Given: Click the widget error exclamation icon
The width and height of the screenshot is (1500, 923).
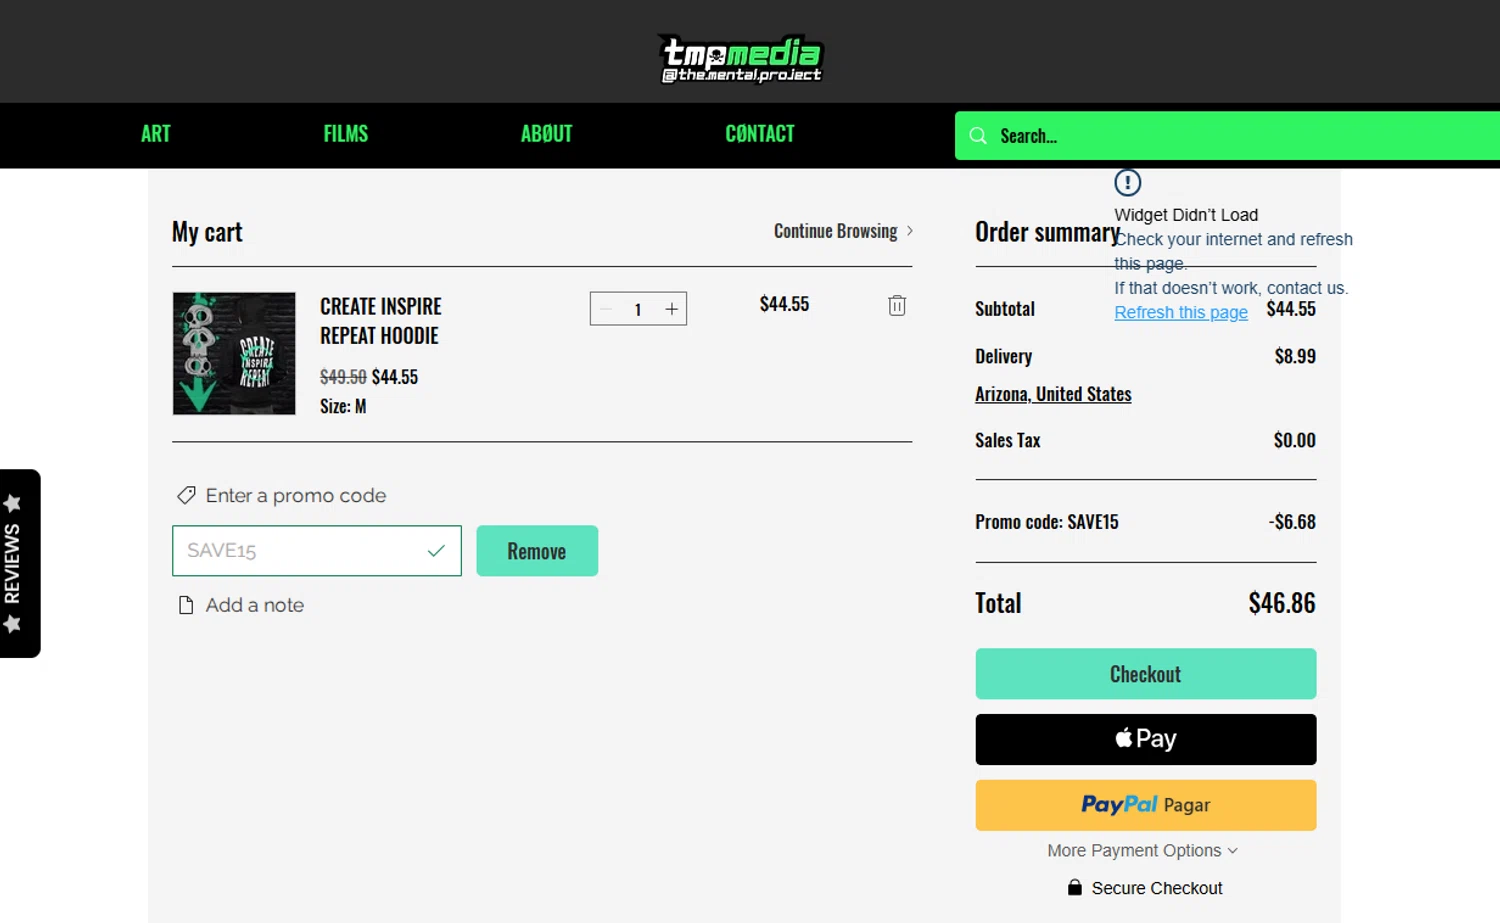Looking at the screenshot, I should pos(1127,183).
